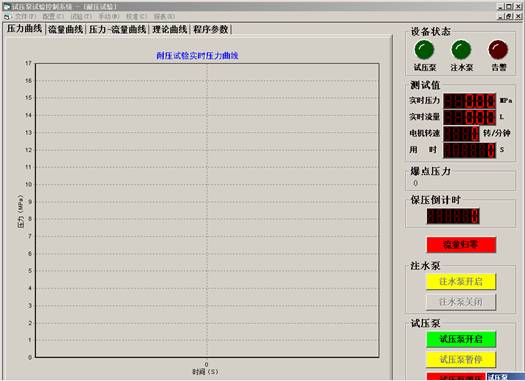Click the 保压倒计时 countdown display
The width and height of the screenshot is (525, 381).
[453, 216]
